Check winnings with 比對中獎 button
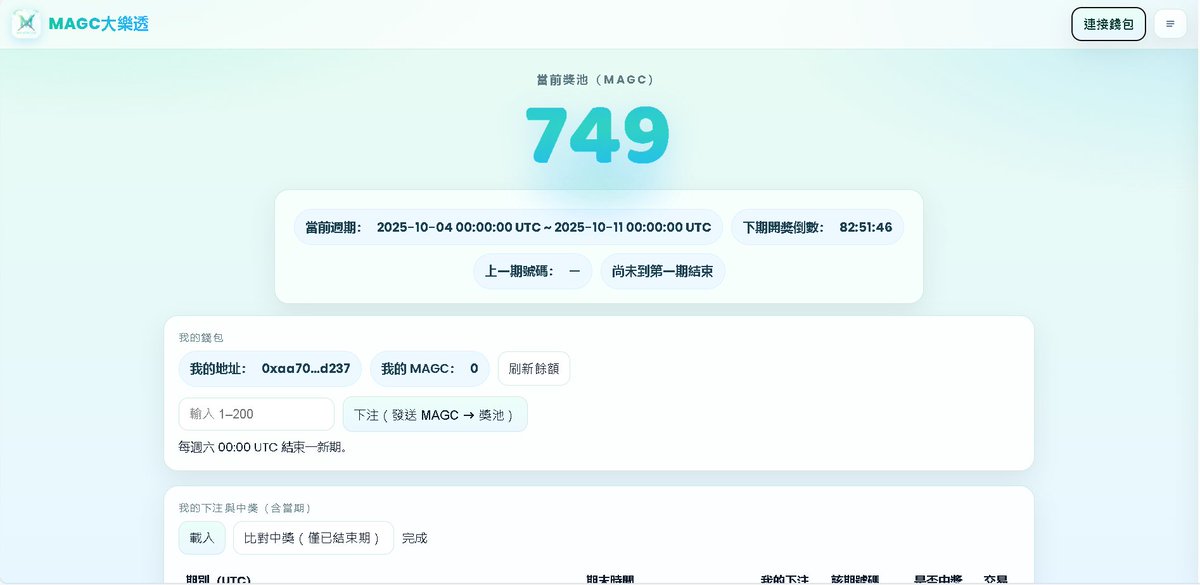The height and width of the screenshot is (585, 1200). pos(313,538)
